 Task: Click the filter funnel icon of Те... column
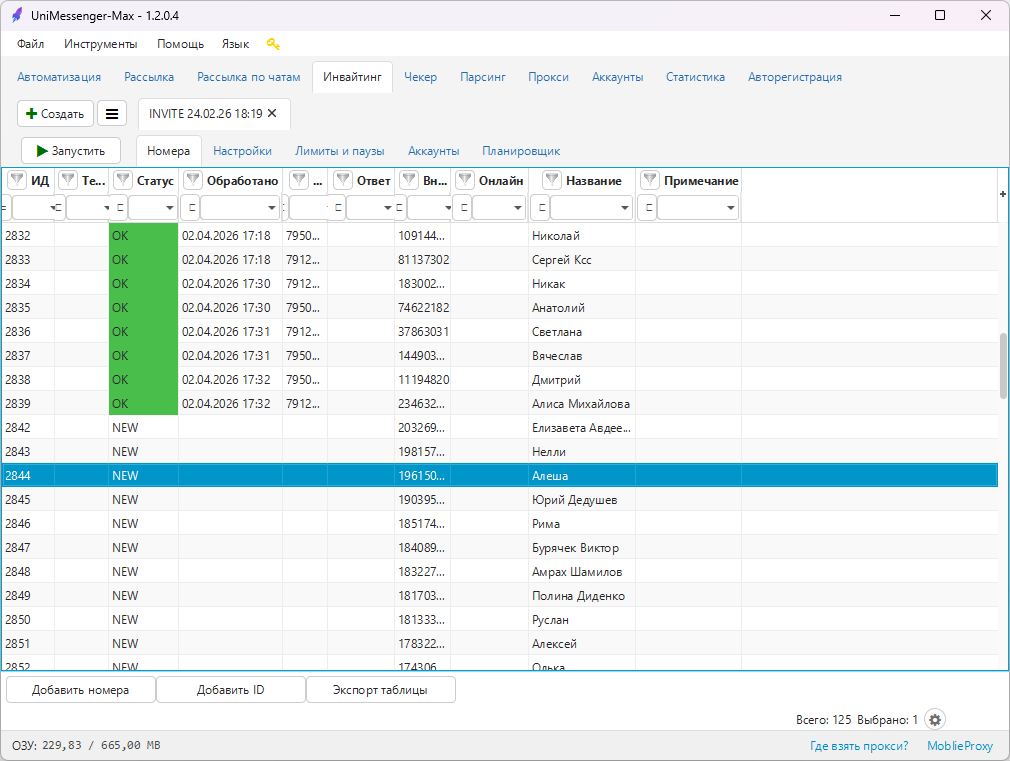click(x=68, y=180)
